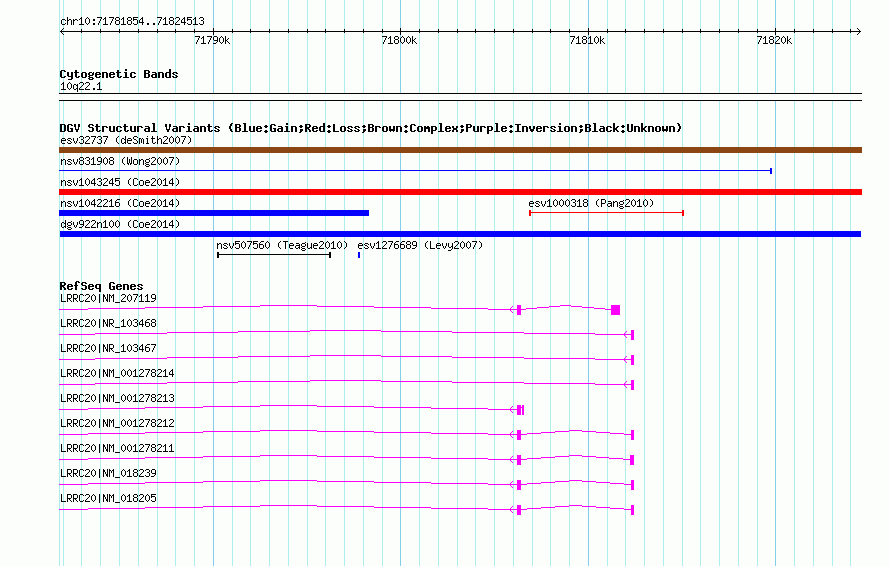Click the DGV Structural Variants track title

click(371, 128)
